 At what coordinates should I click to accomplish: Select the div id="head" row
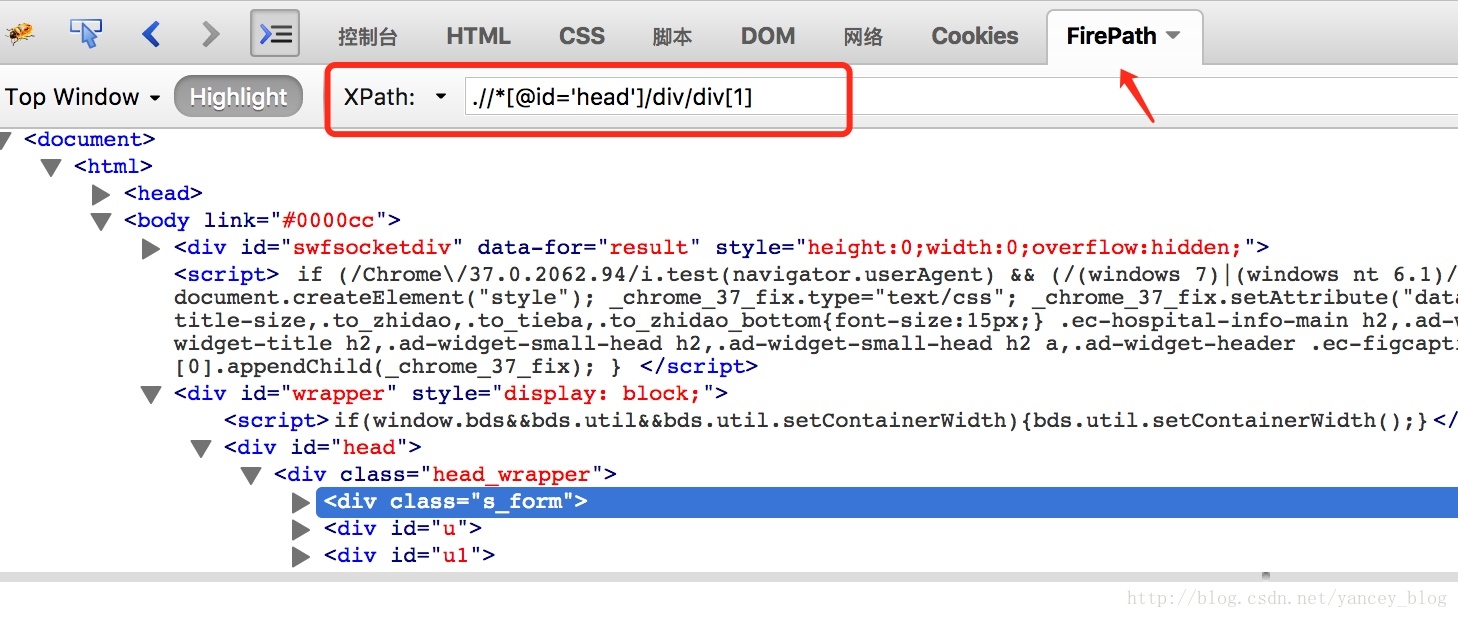(x=323, y=447)
